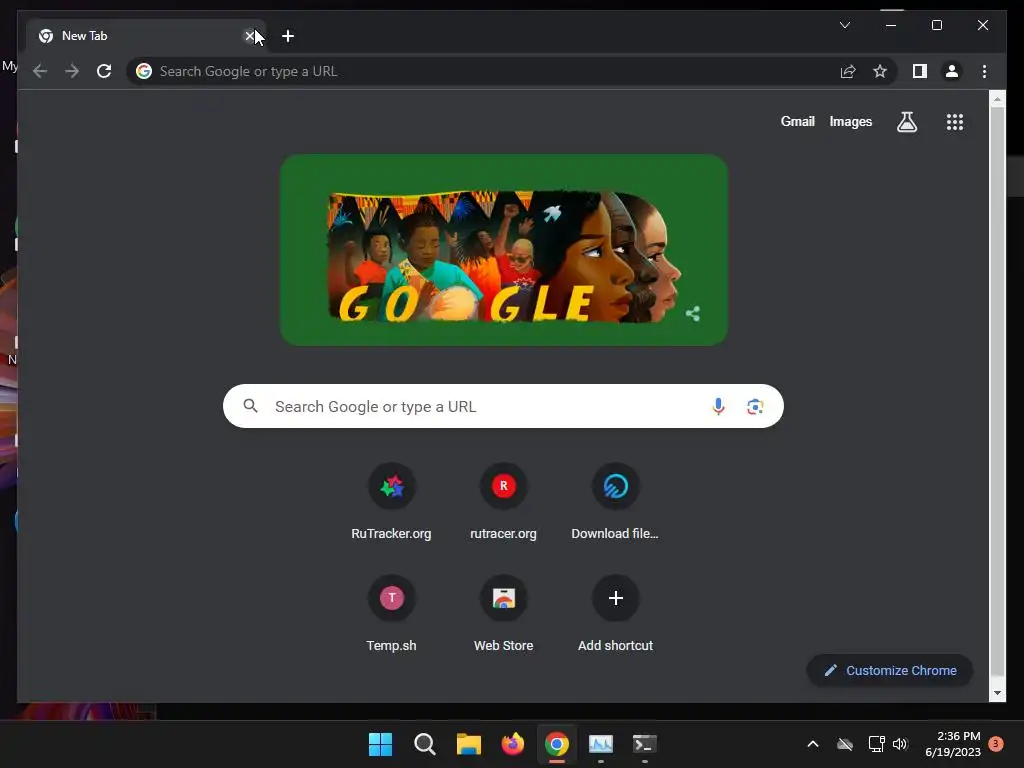
Task: Open Gmail link
Action: tap(797, 121)
